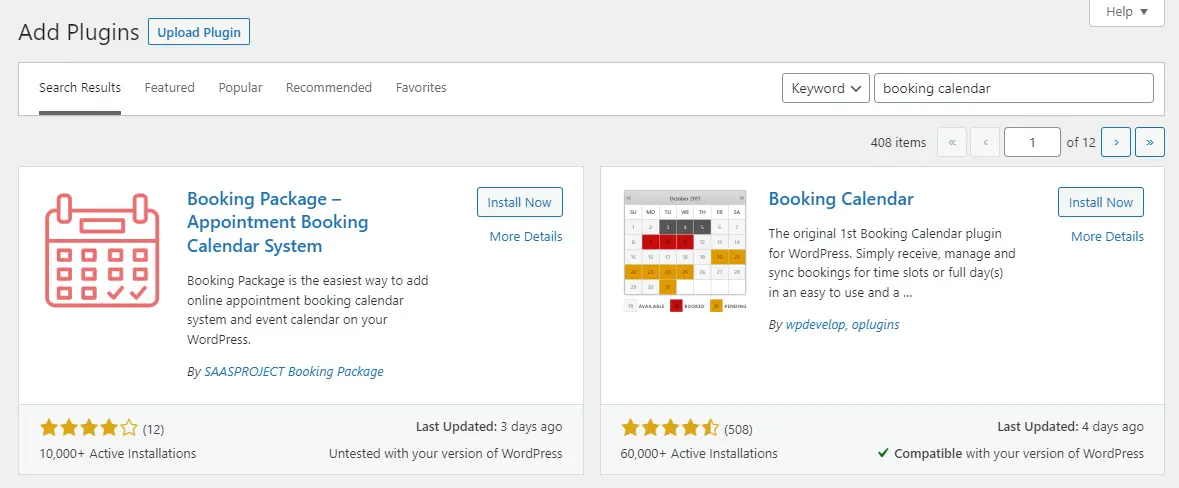Click the Booking Calendar star rating
Screen dimensions: 1179x488
point(670,429)
